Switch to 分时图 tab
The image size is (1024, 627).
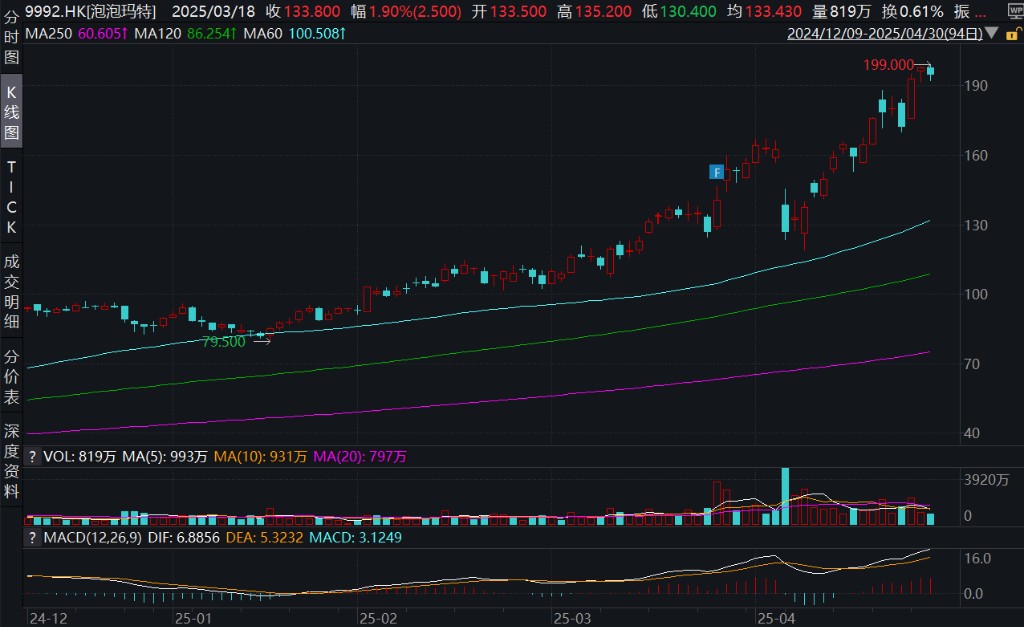coord(12,41)
